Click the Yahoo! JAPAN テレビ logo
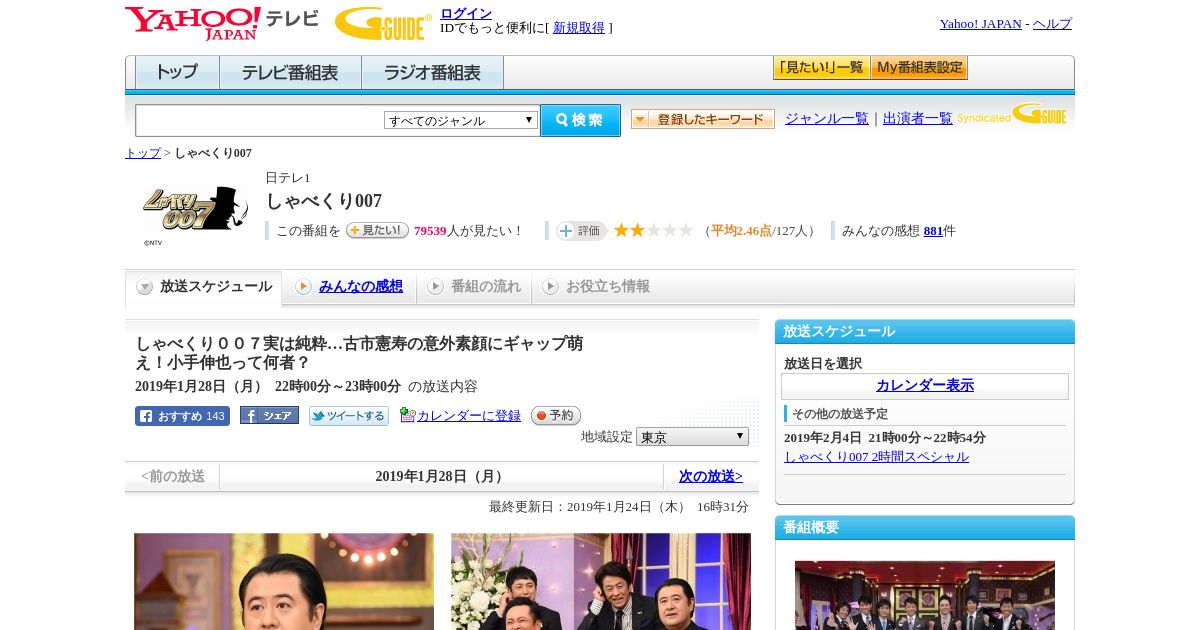 pos(222,23)
